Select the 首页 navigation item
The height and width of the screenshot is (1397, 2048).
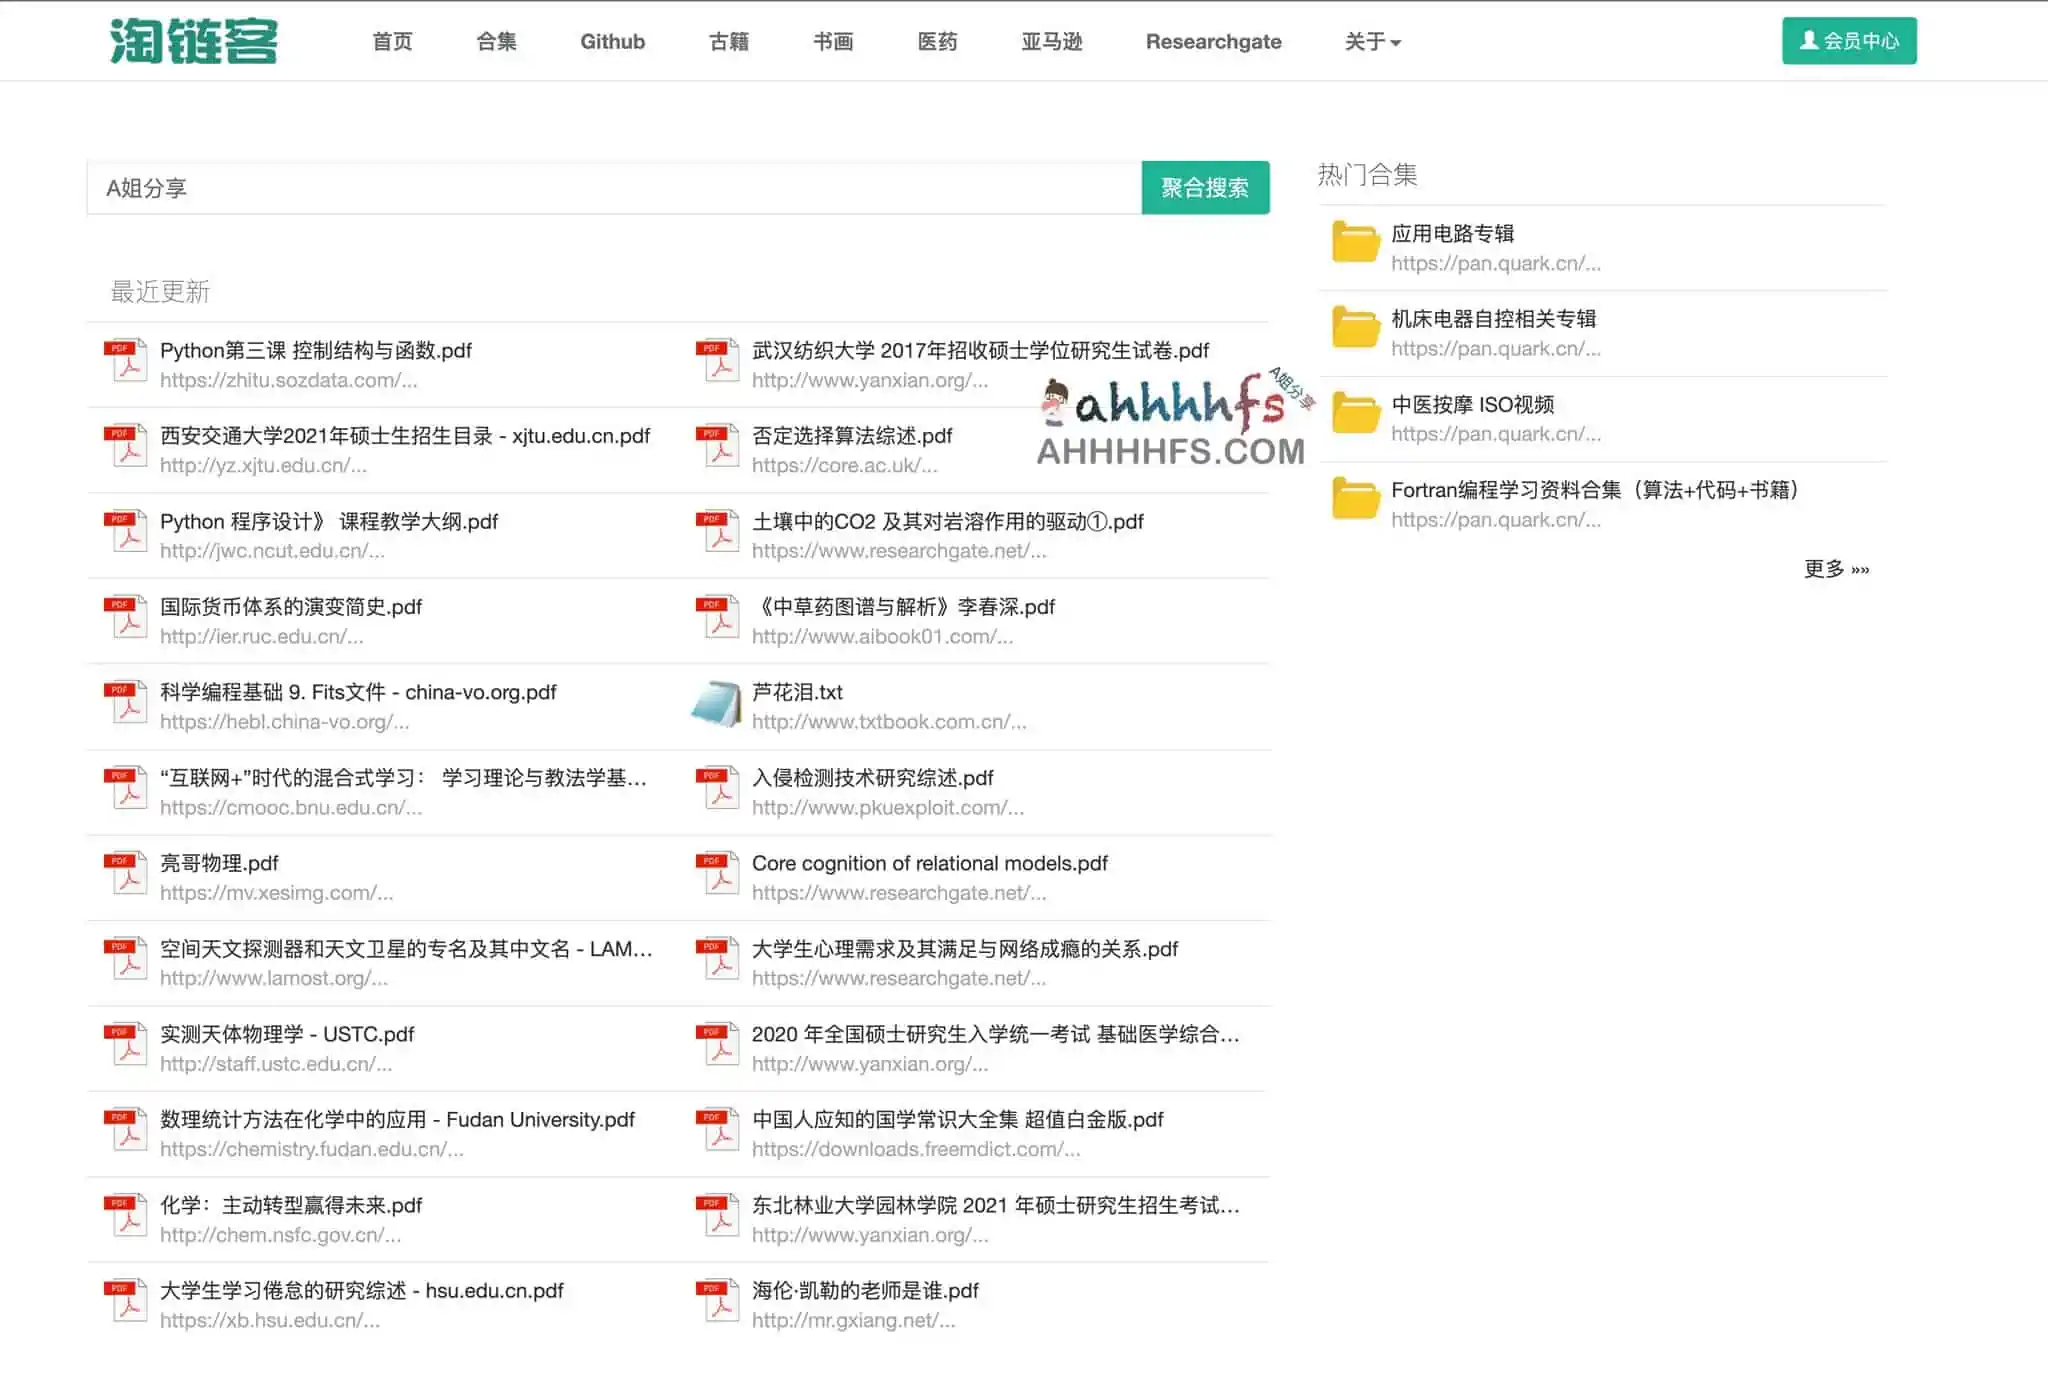[x=393, y=42]
